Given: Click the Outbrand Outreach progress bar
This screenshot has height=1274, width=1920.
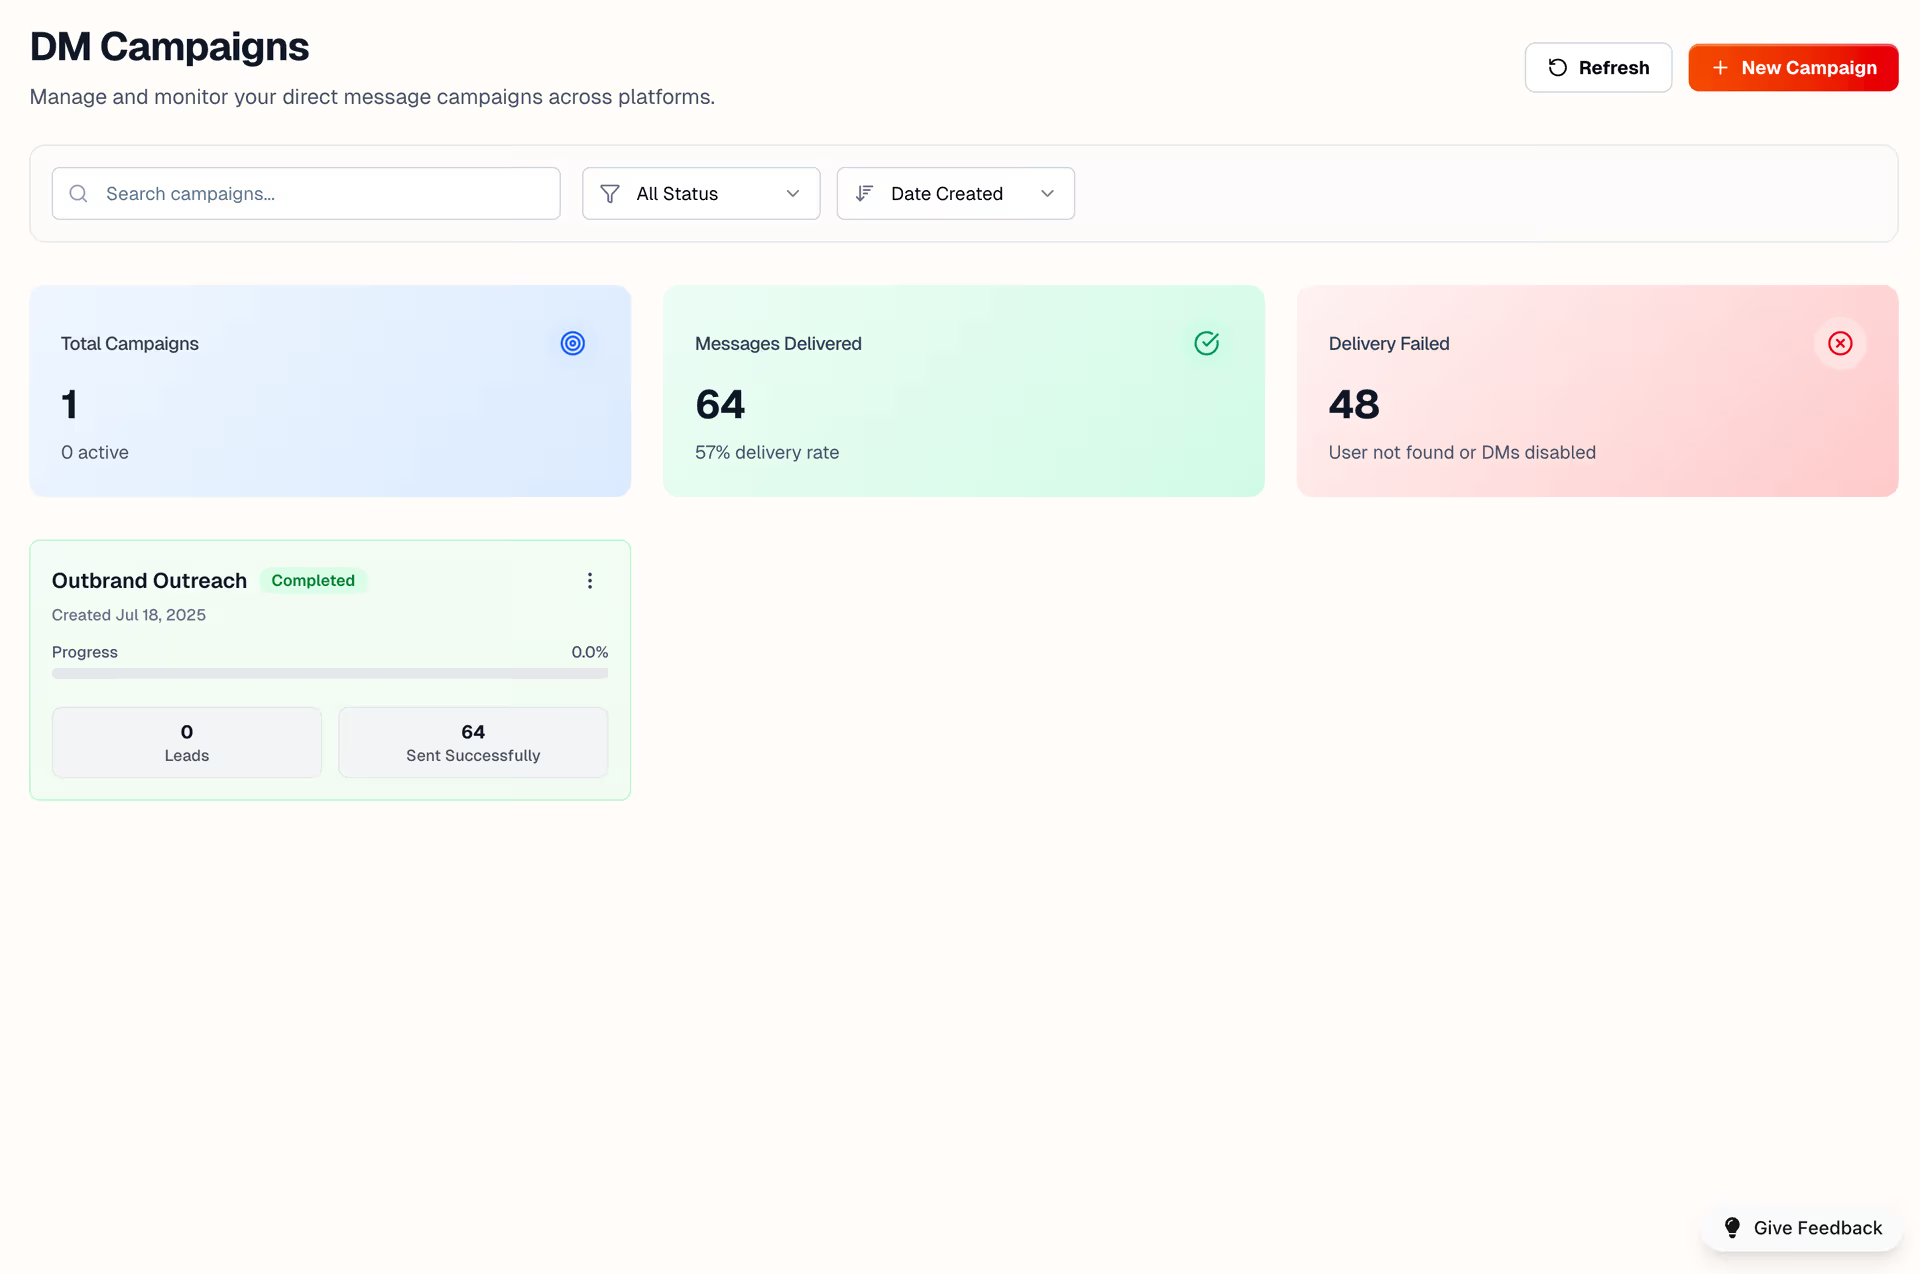Looking at the screenshot, I should pos(330,674).
